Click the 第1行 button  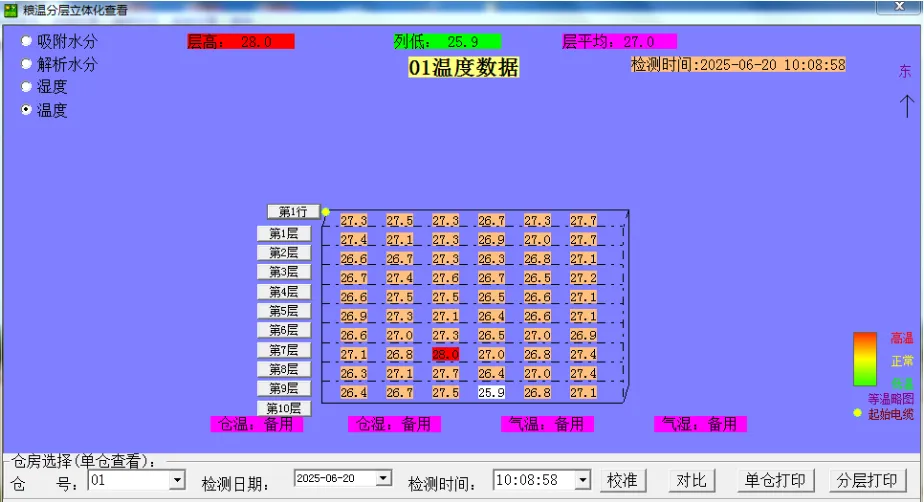[293, 212]
